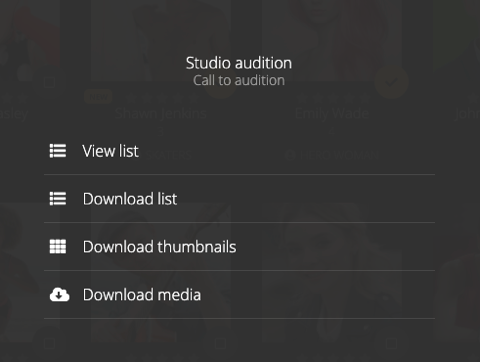Choose the Download media option
480x362 pixels.
[x=239, y=295]
